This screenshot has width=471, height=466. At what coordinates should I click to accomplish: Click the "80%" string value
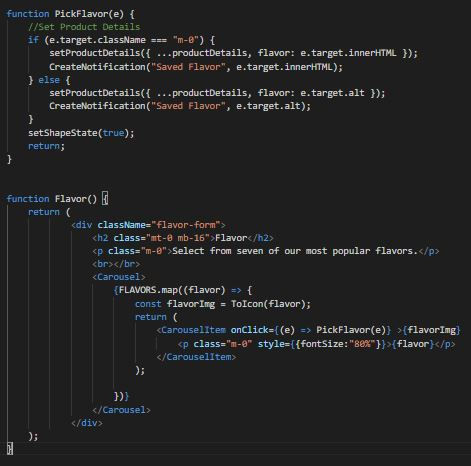click(362, 344)
